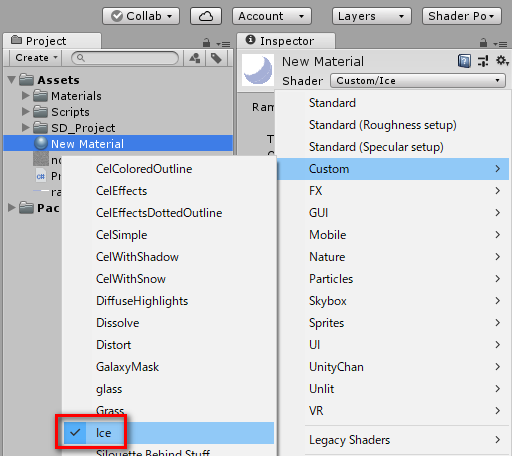Toggle the Project panel lock icon
This screenshot has height=456, width=512.
pyautogui.click(x=207, y=43)
